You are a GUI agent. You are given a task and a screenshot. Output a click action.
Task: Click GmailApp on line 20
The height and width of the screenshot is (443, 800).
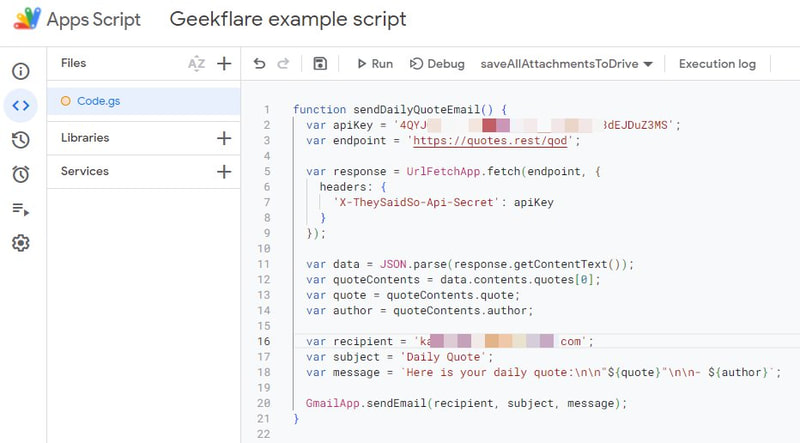pyautogui.click(x=333, y=403)
